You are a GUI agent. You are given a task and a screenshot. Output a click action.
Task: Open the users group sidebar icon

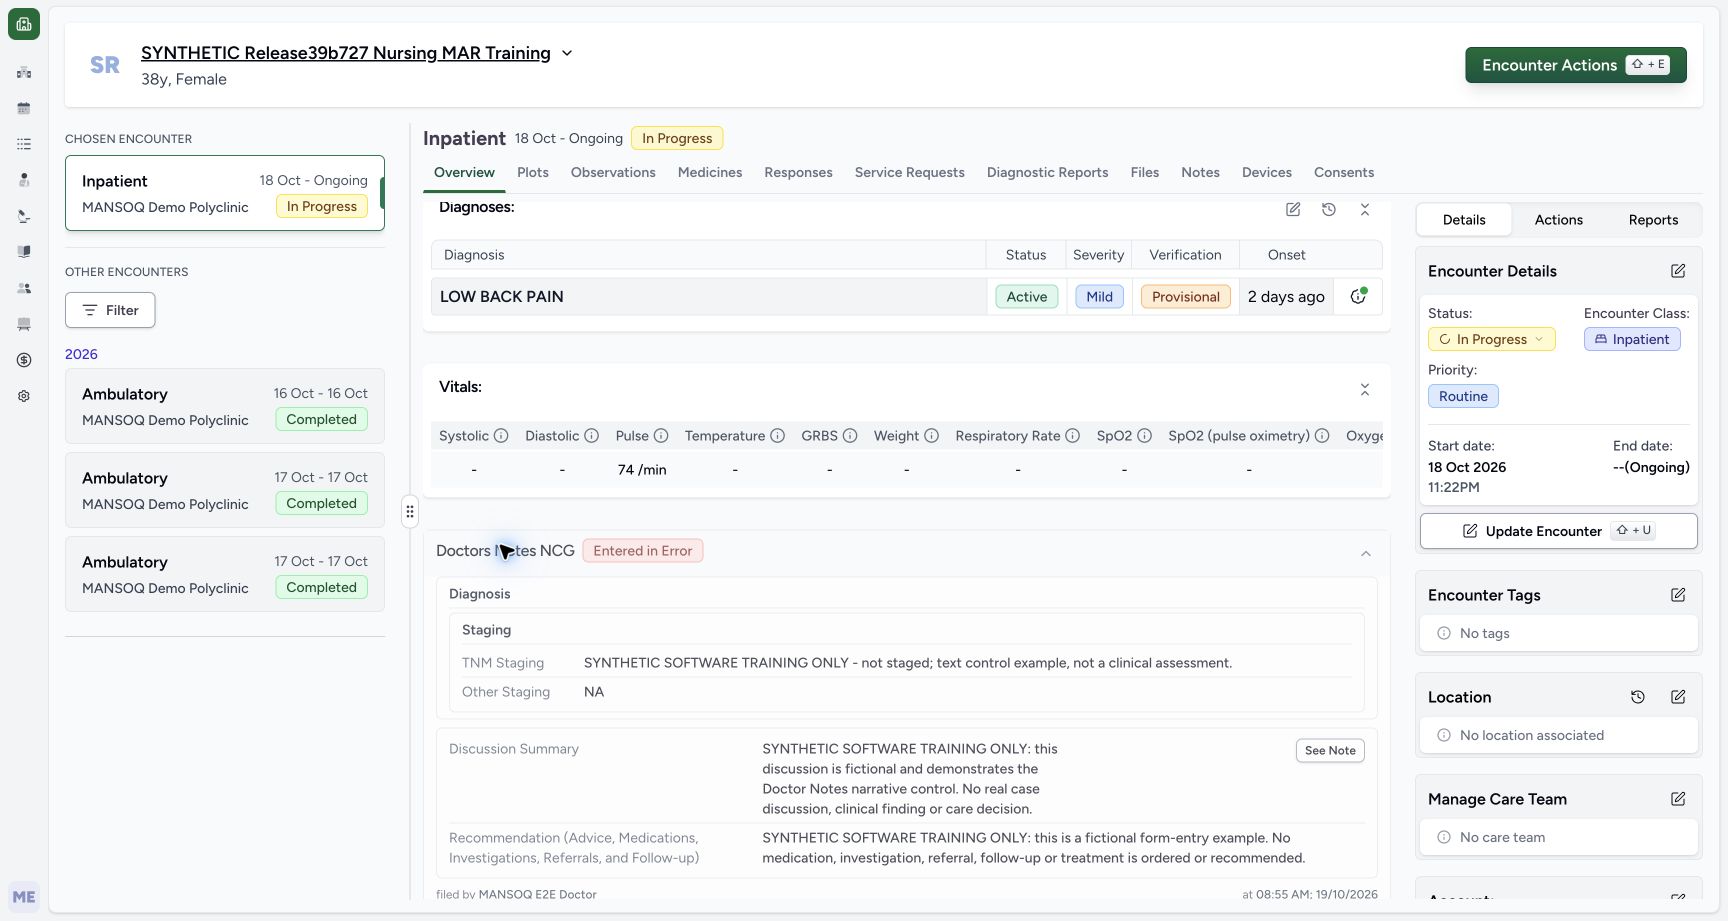coord(24,288)
